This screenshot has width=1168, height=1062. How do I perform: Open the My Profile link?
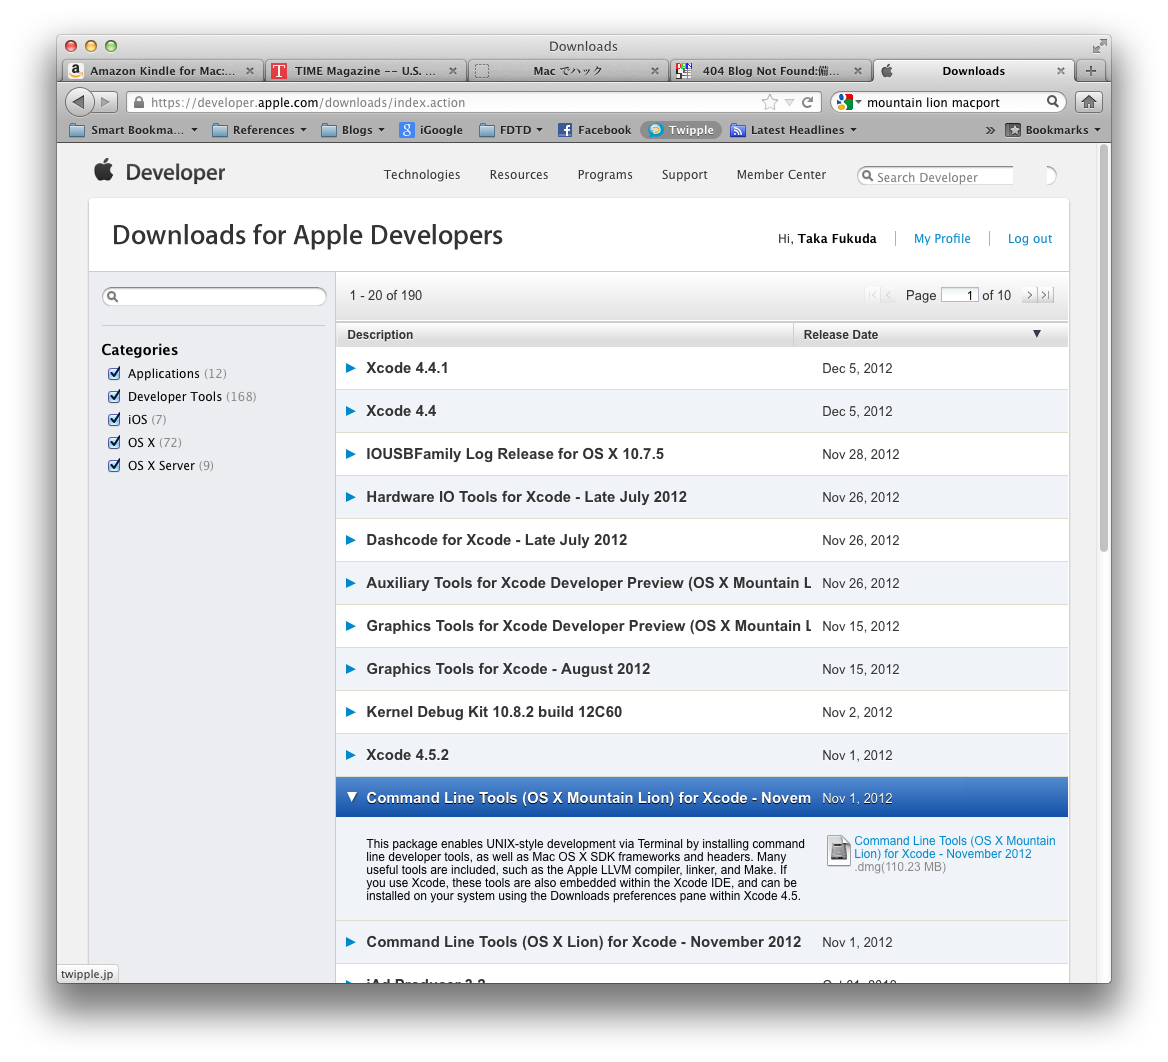pos(942,238)
